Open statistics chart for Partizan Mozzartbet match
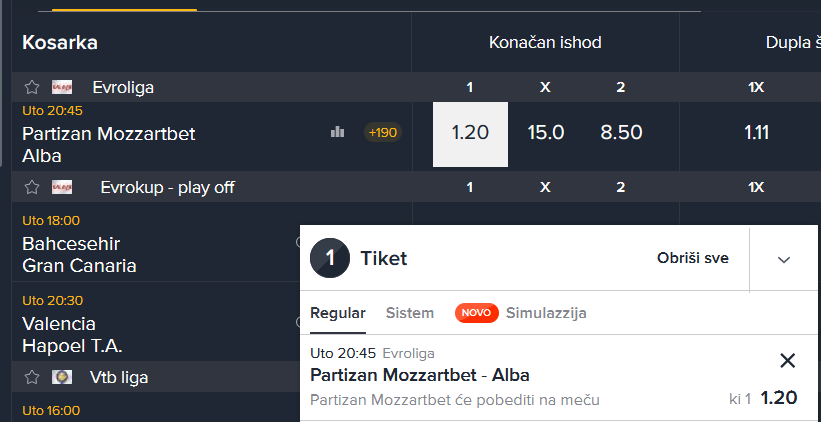This screenshot has width=821, height=422. [x=338, y=132]
